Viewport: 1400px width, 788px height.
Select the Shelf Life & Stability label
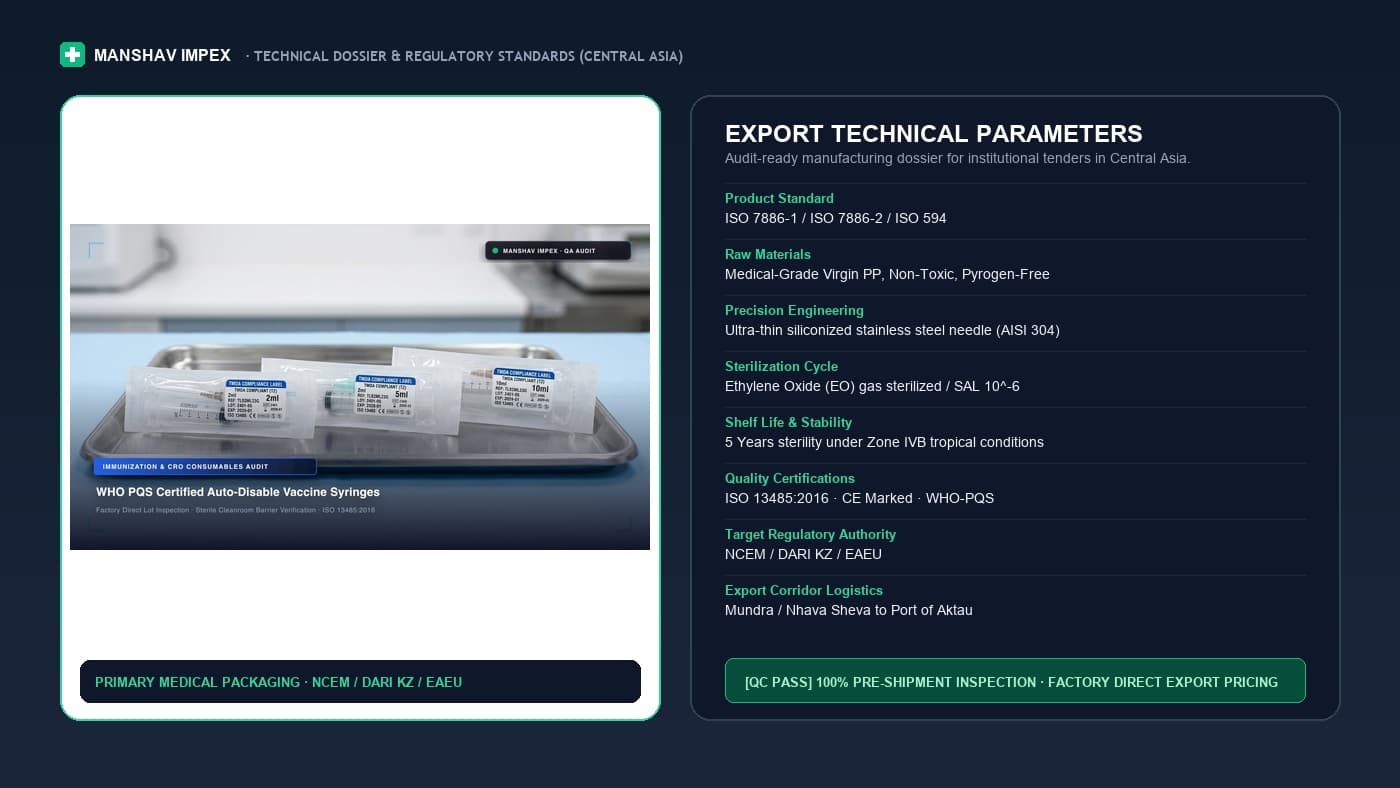[x=789, y=422]
